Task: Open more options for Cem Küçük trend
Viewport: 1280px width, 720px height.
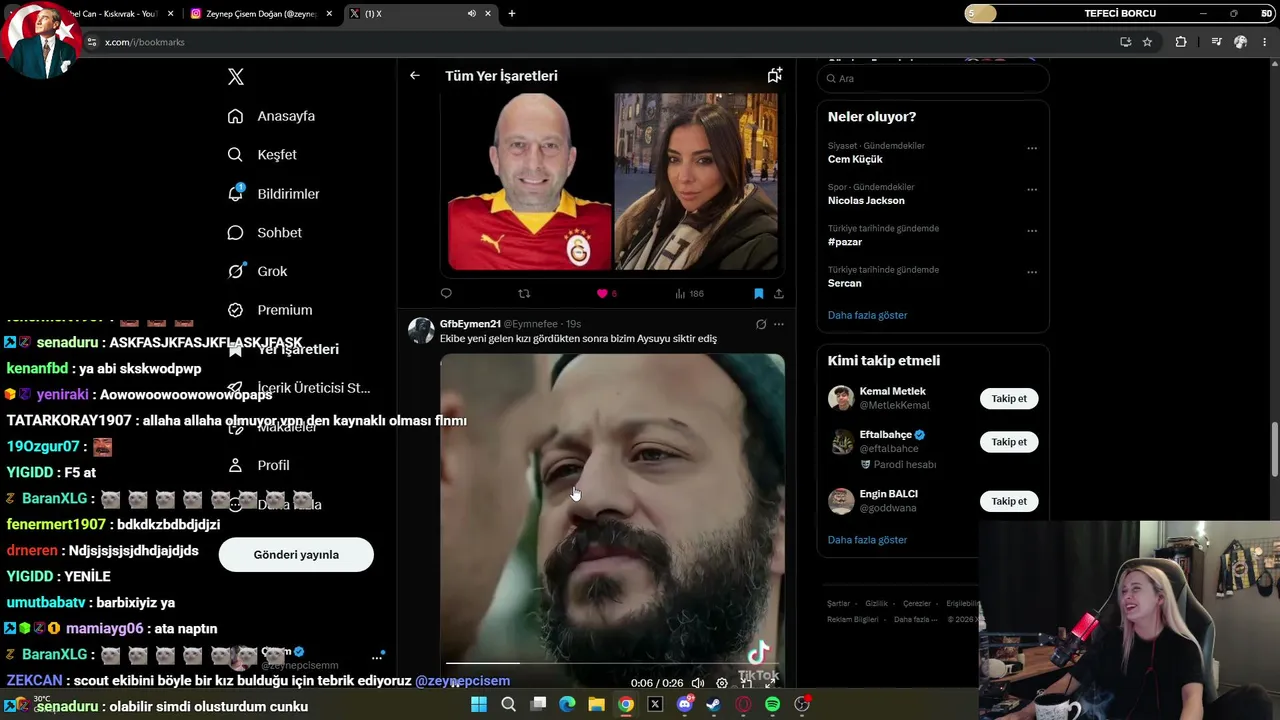Action: (1032, 148)
